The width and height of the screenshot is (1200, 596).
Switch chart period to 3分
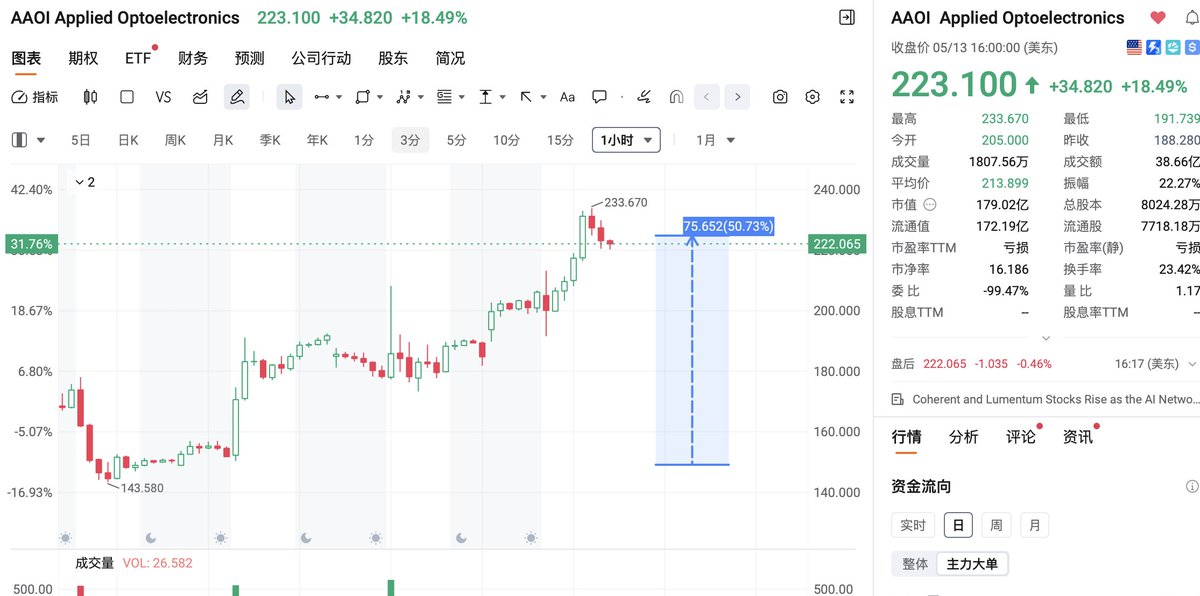click(x=410, y=140)
